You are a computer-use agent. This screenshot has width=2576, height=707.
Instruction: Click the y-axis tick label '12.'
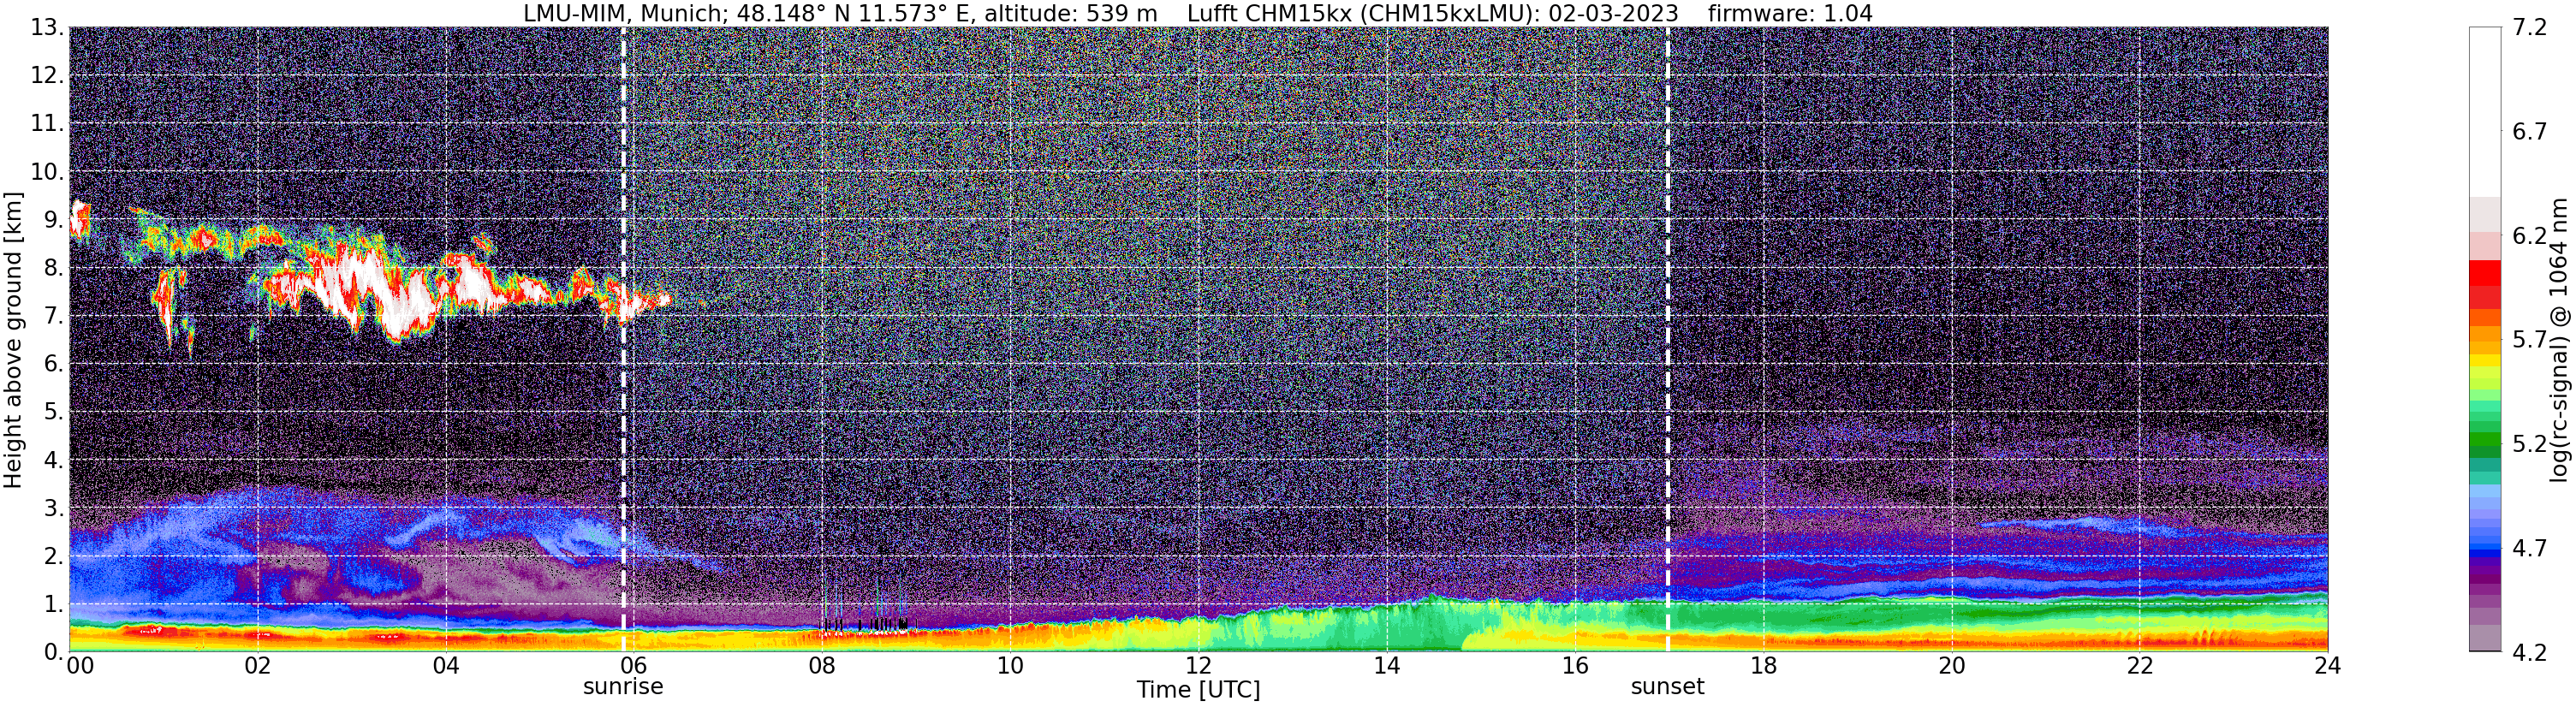pos(48,75)
